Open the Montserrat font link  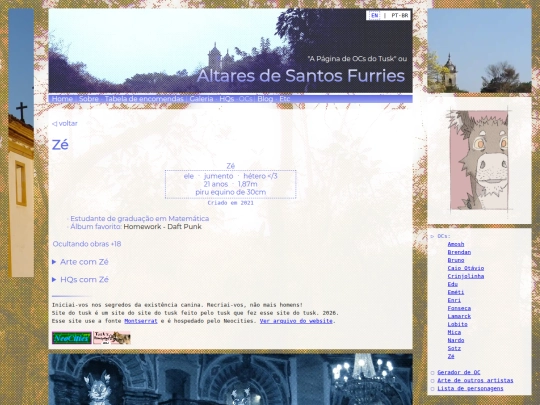[141, 321]
